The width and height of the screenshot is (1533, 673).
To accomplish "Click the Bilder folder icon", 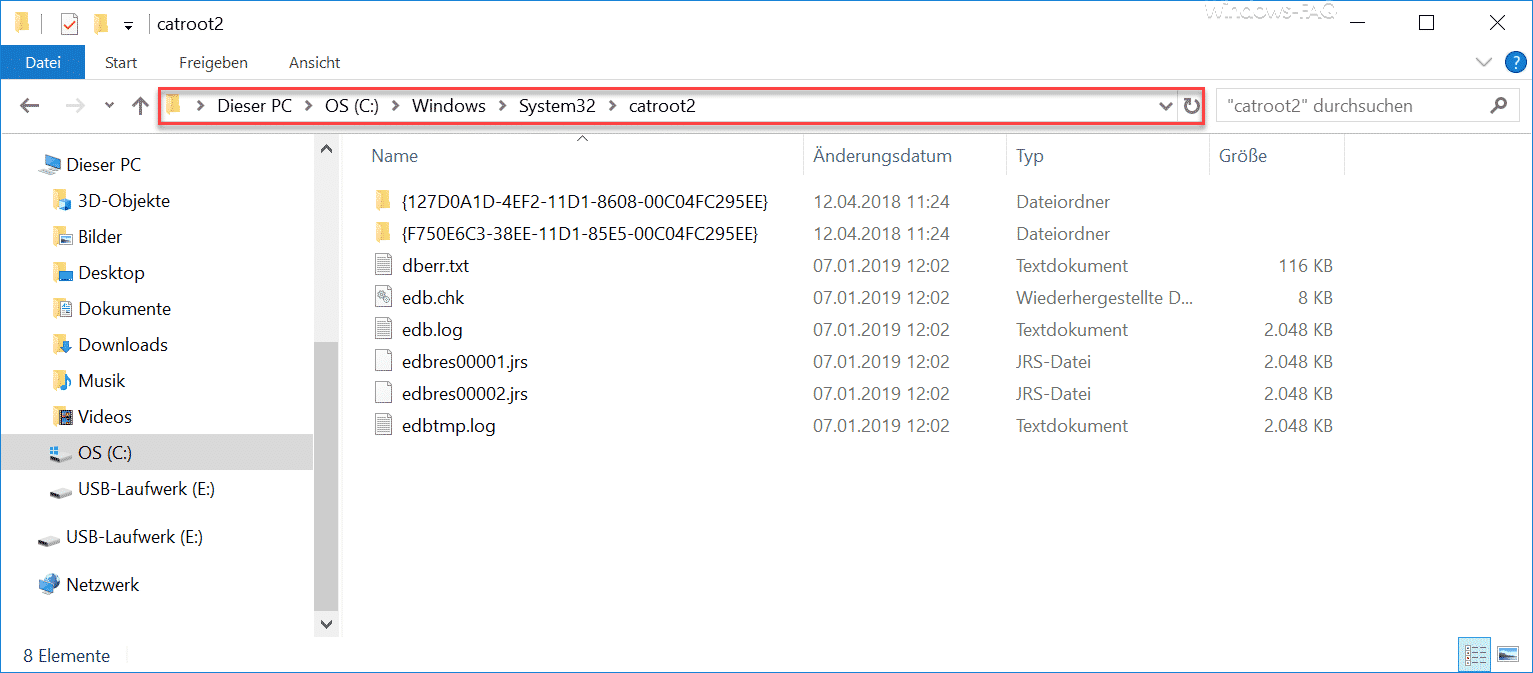I will coord(62,236).
